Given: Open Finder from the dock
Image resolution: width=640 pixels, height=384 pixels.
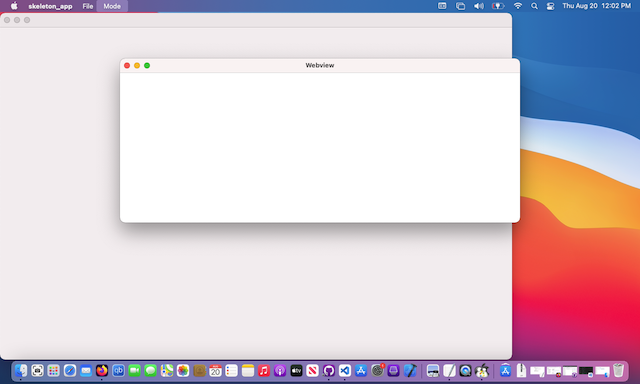Looking at the screenshot, I should (21, 371).
